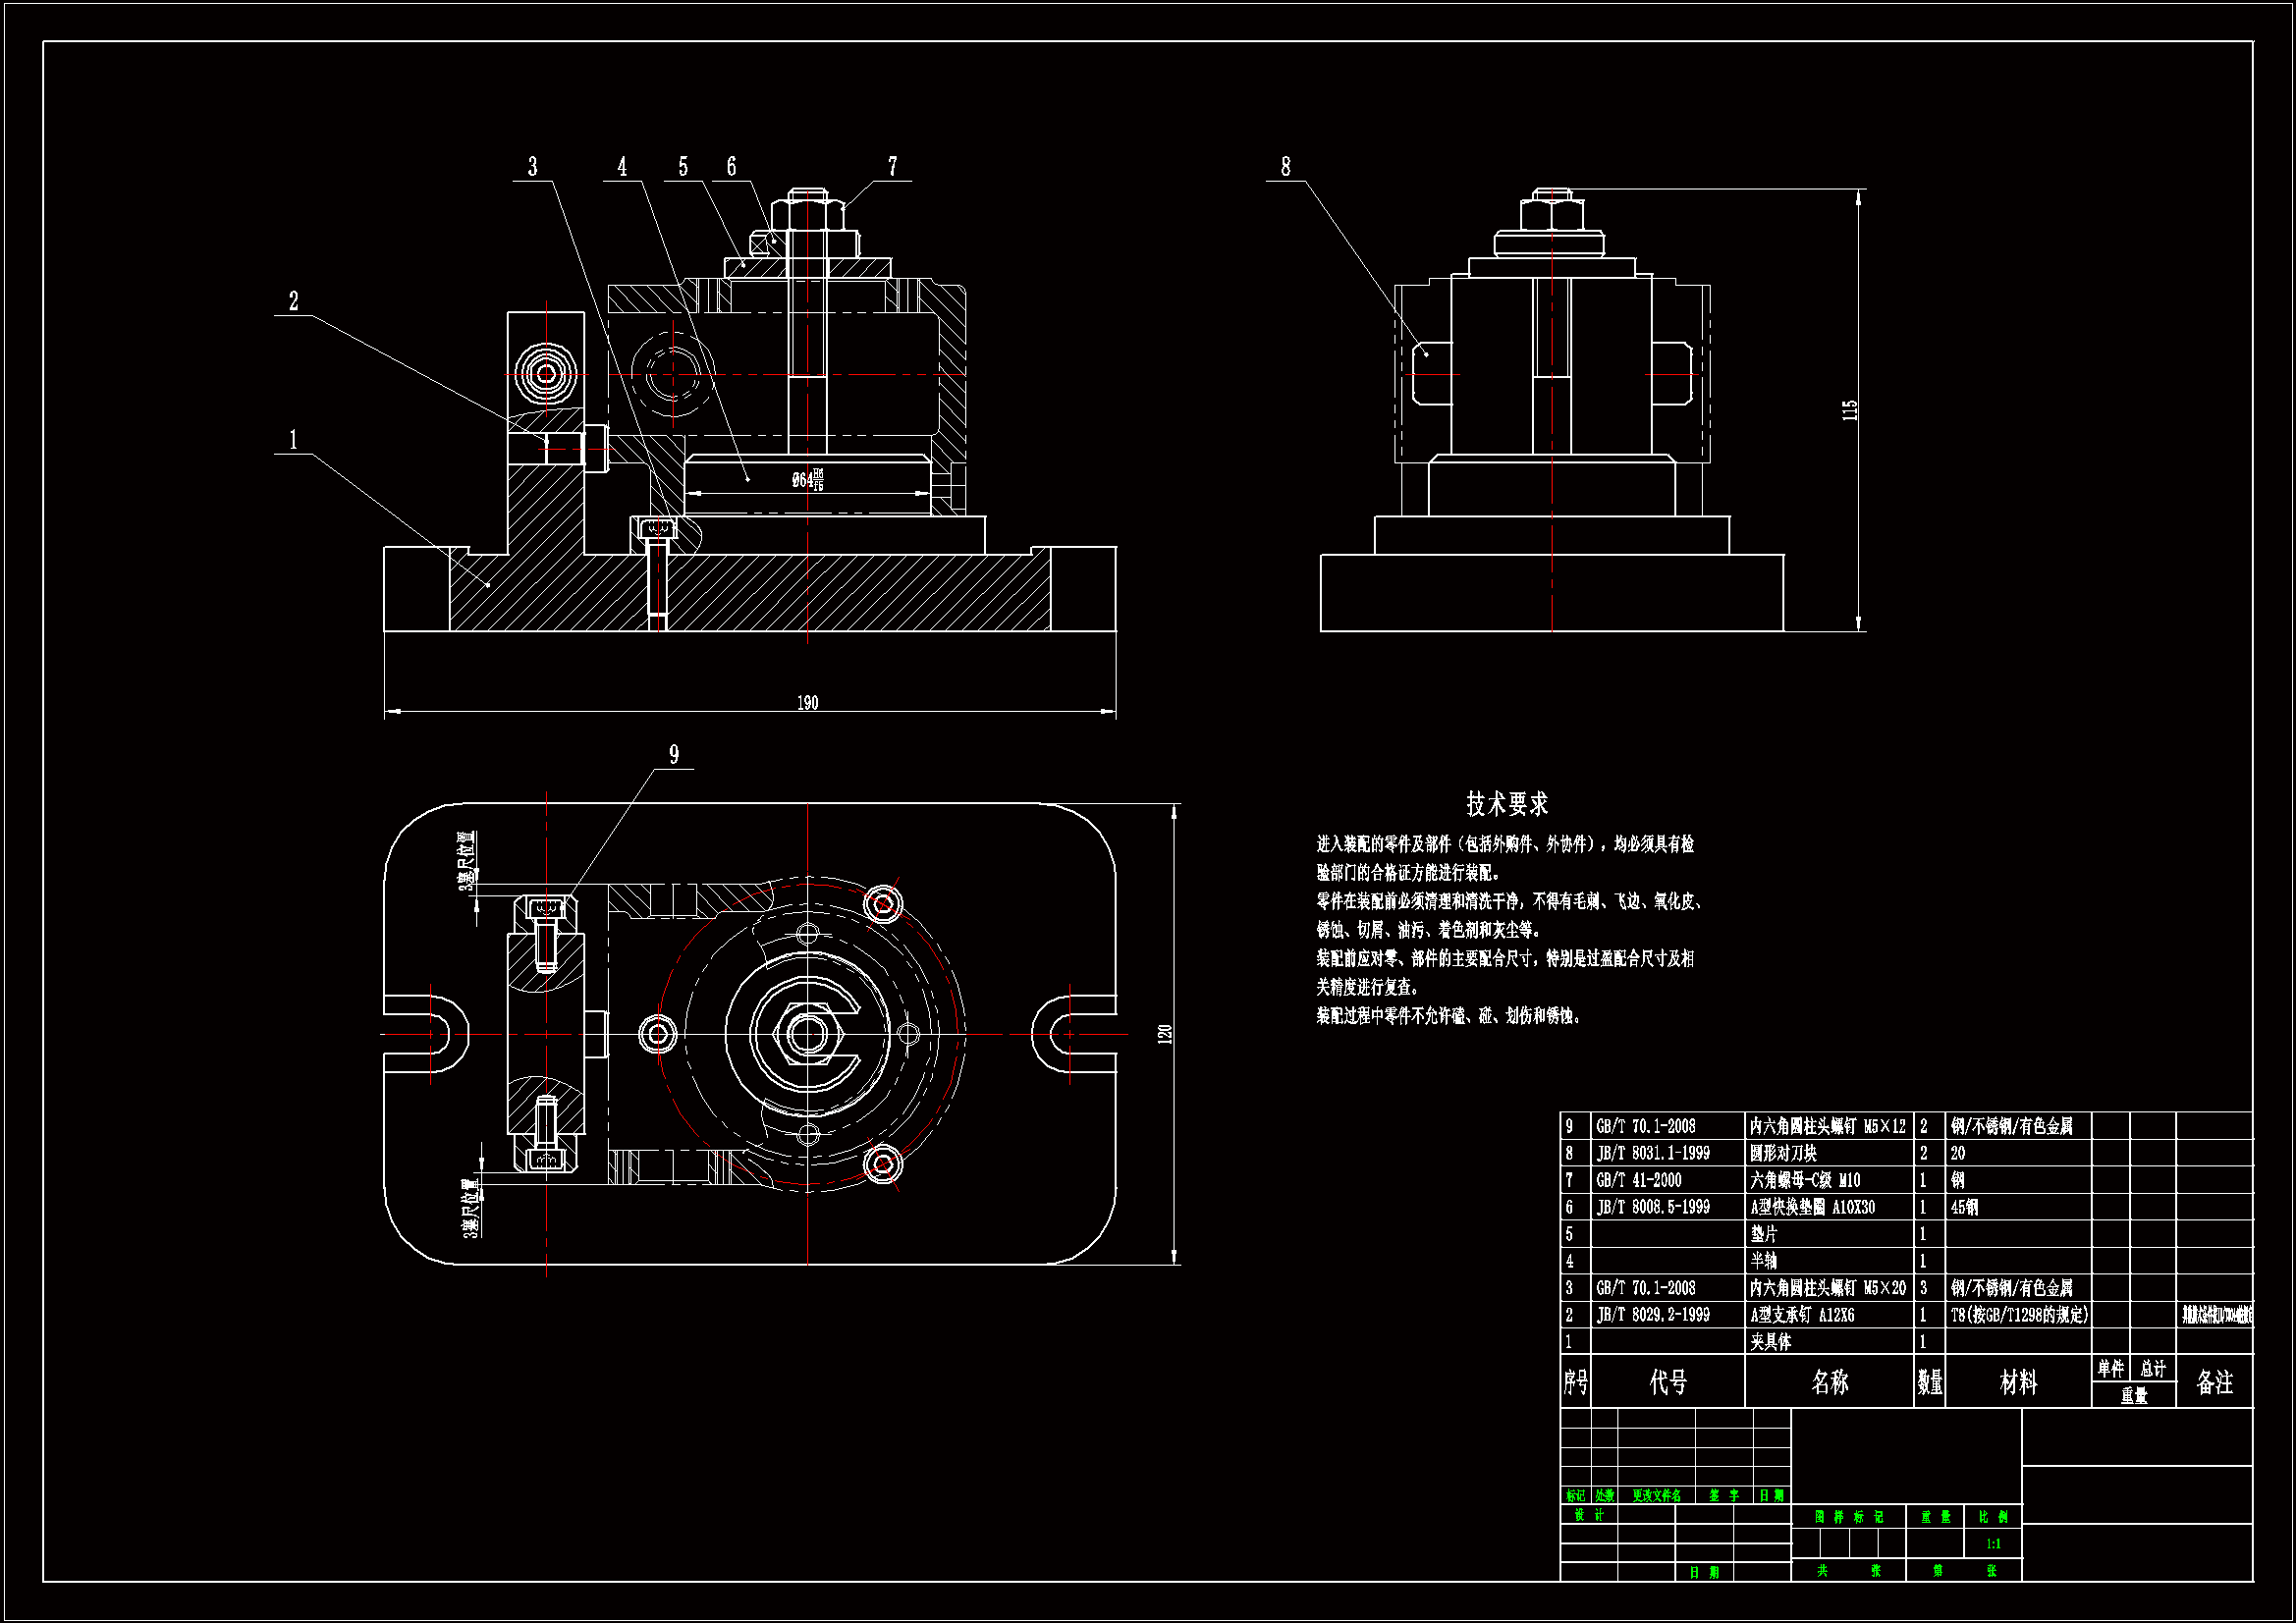The width and height of the screenshot is (2296, 1623).
Task: Select the 材料 column header
Action: pos(2017,1382)
